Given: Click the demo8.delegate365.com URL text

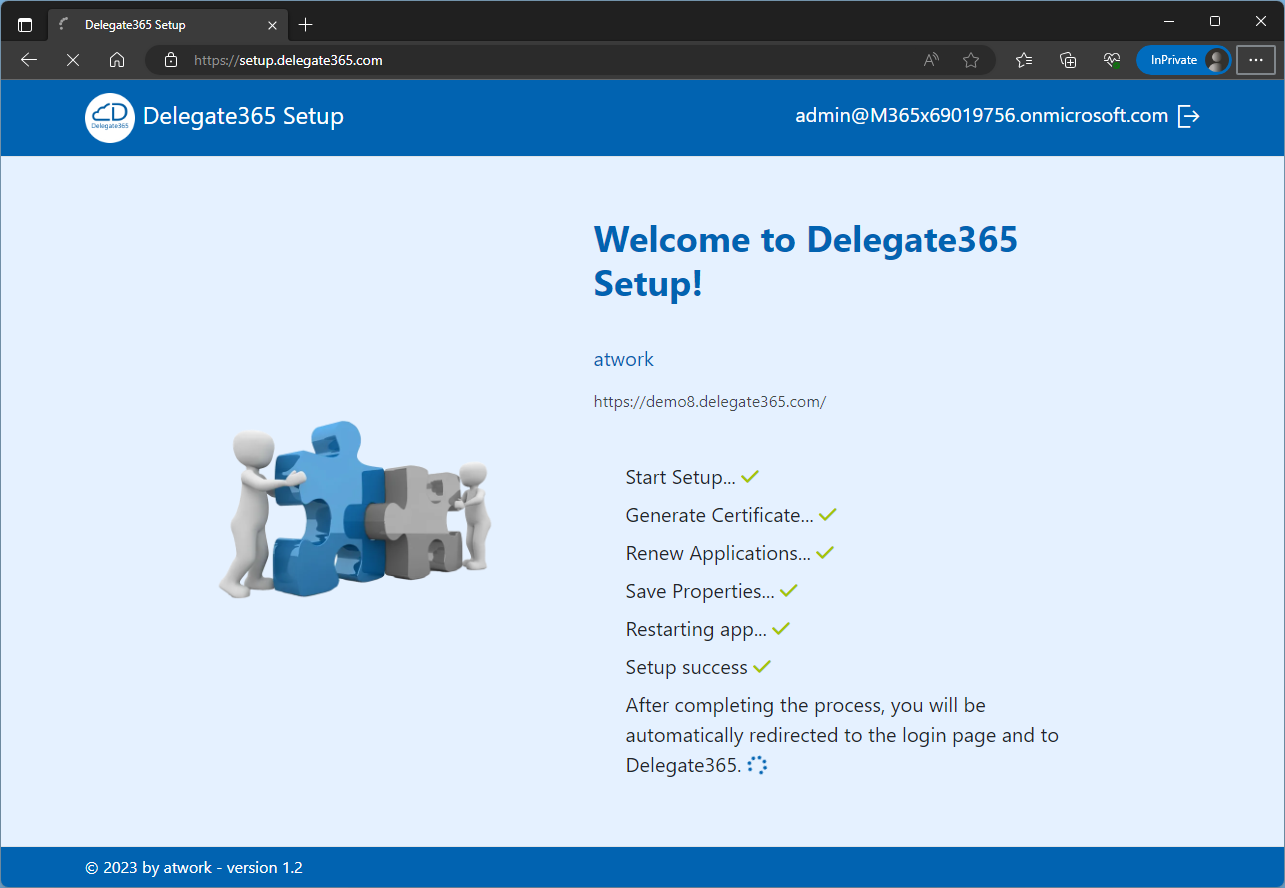Looking at the screenshot, I should 709,402.
